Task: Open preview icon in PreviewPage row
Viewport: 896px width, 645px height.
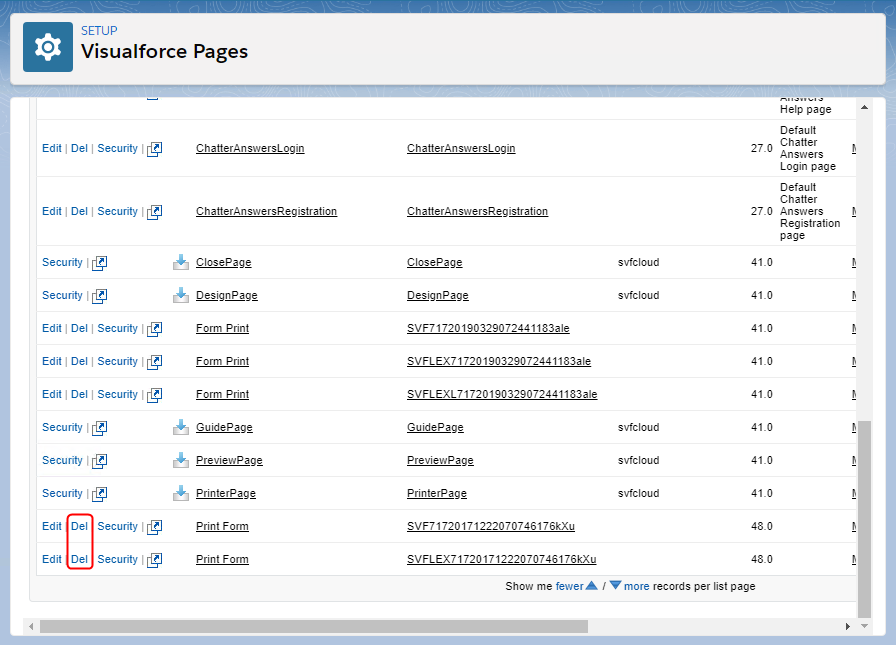Action: point(99,461)
